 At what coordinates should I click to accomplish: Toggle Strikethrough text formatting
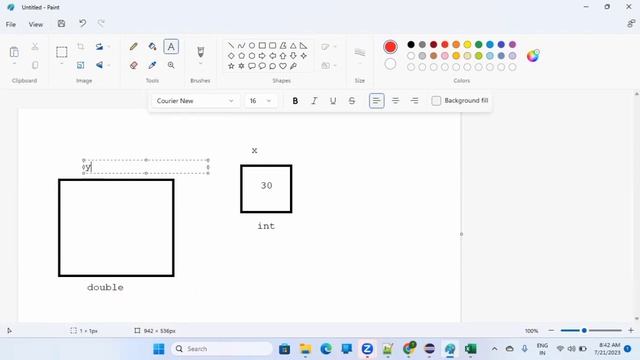351,101
